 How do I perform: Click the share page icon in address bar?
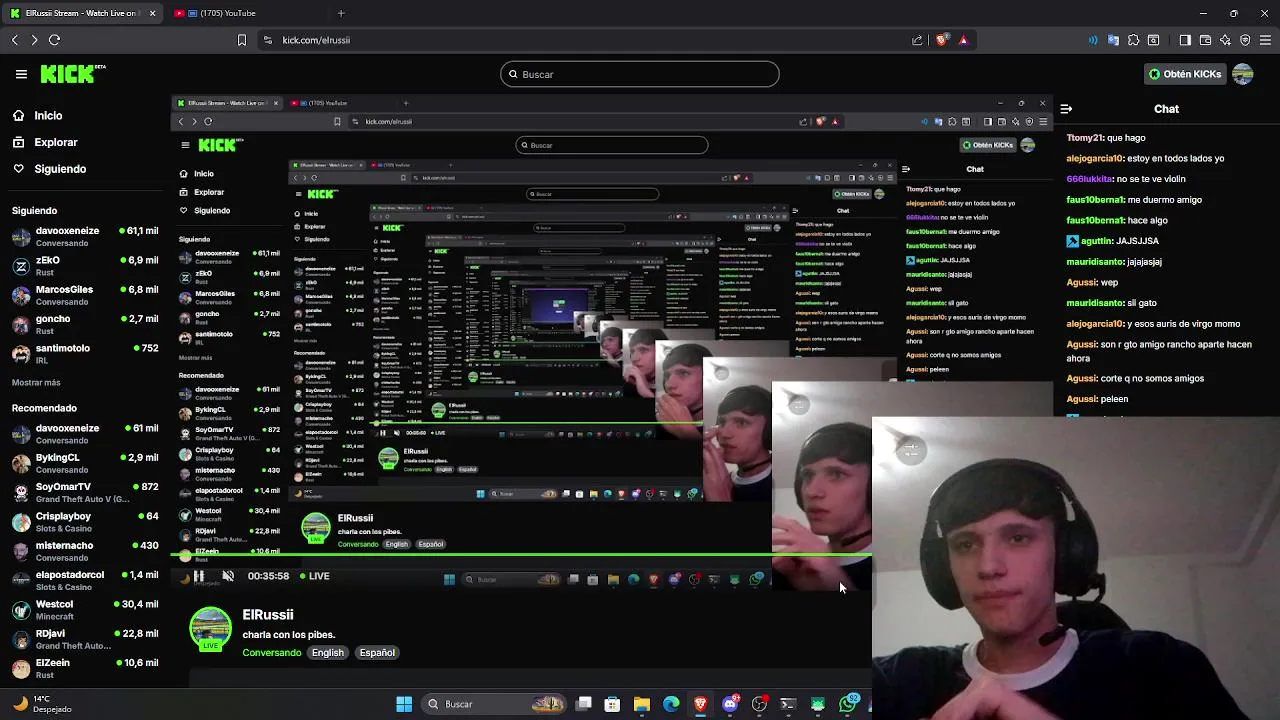point(917,40)
